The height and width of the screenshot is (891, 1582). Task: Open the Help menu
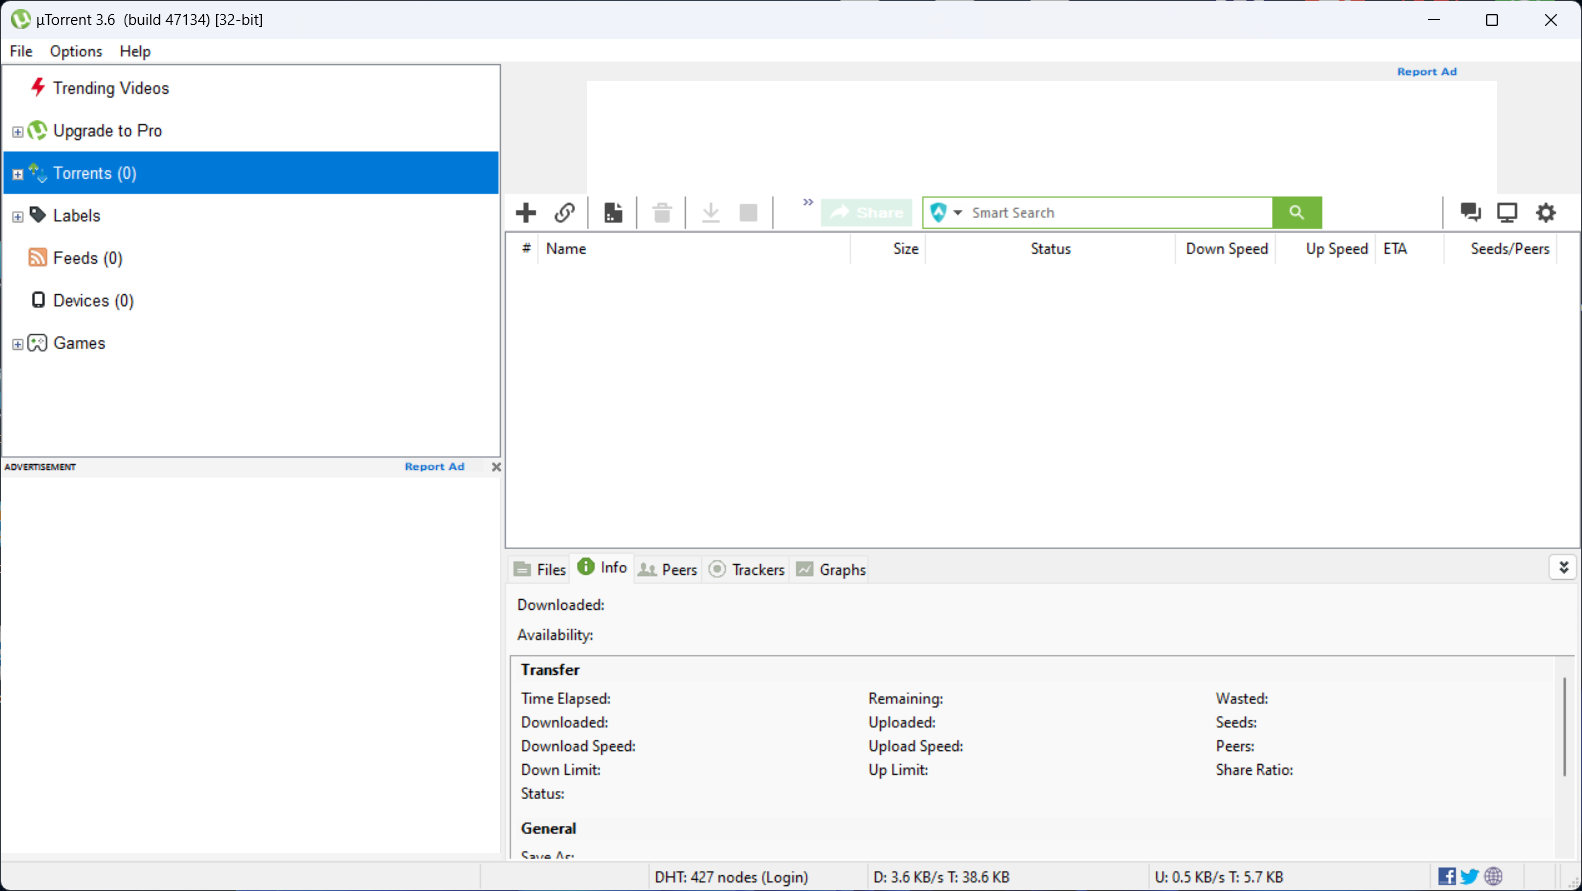[x=135, y=51]
